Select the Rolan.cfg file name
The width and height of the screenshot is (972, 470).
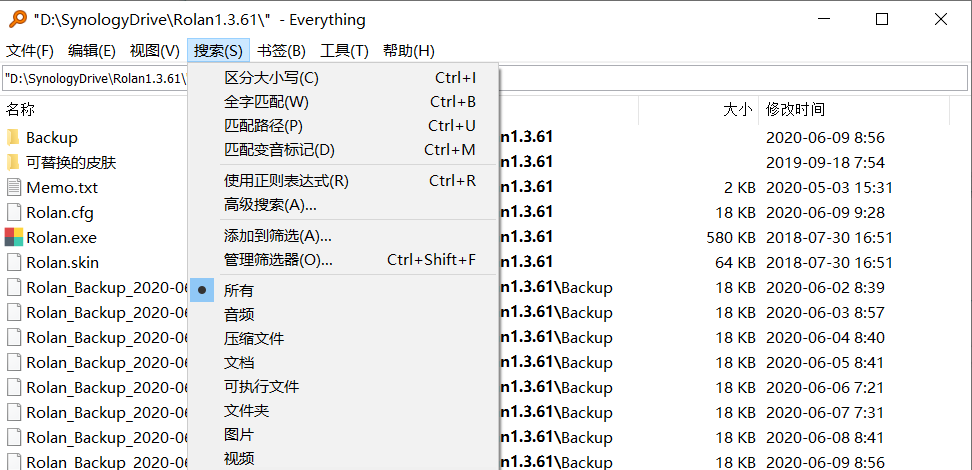tap(60, 213)
